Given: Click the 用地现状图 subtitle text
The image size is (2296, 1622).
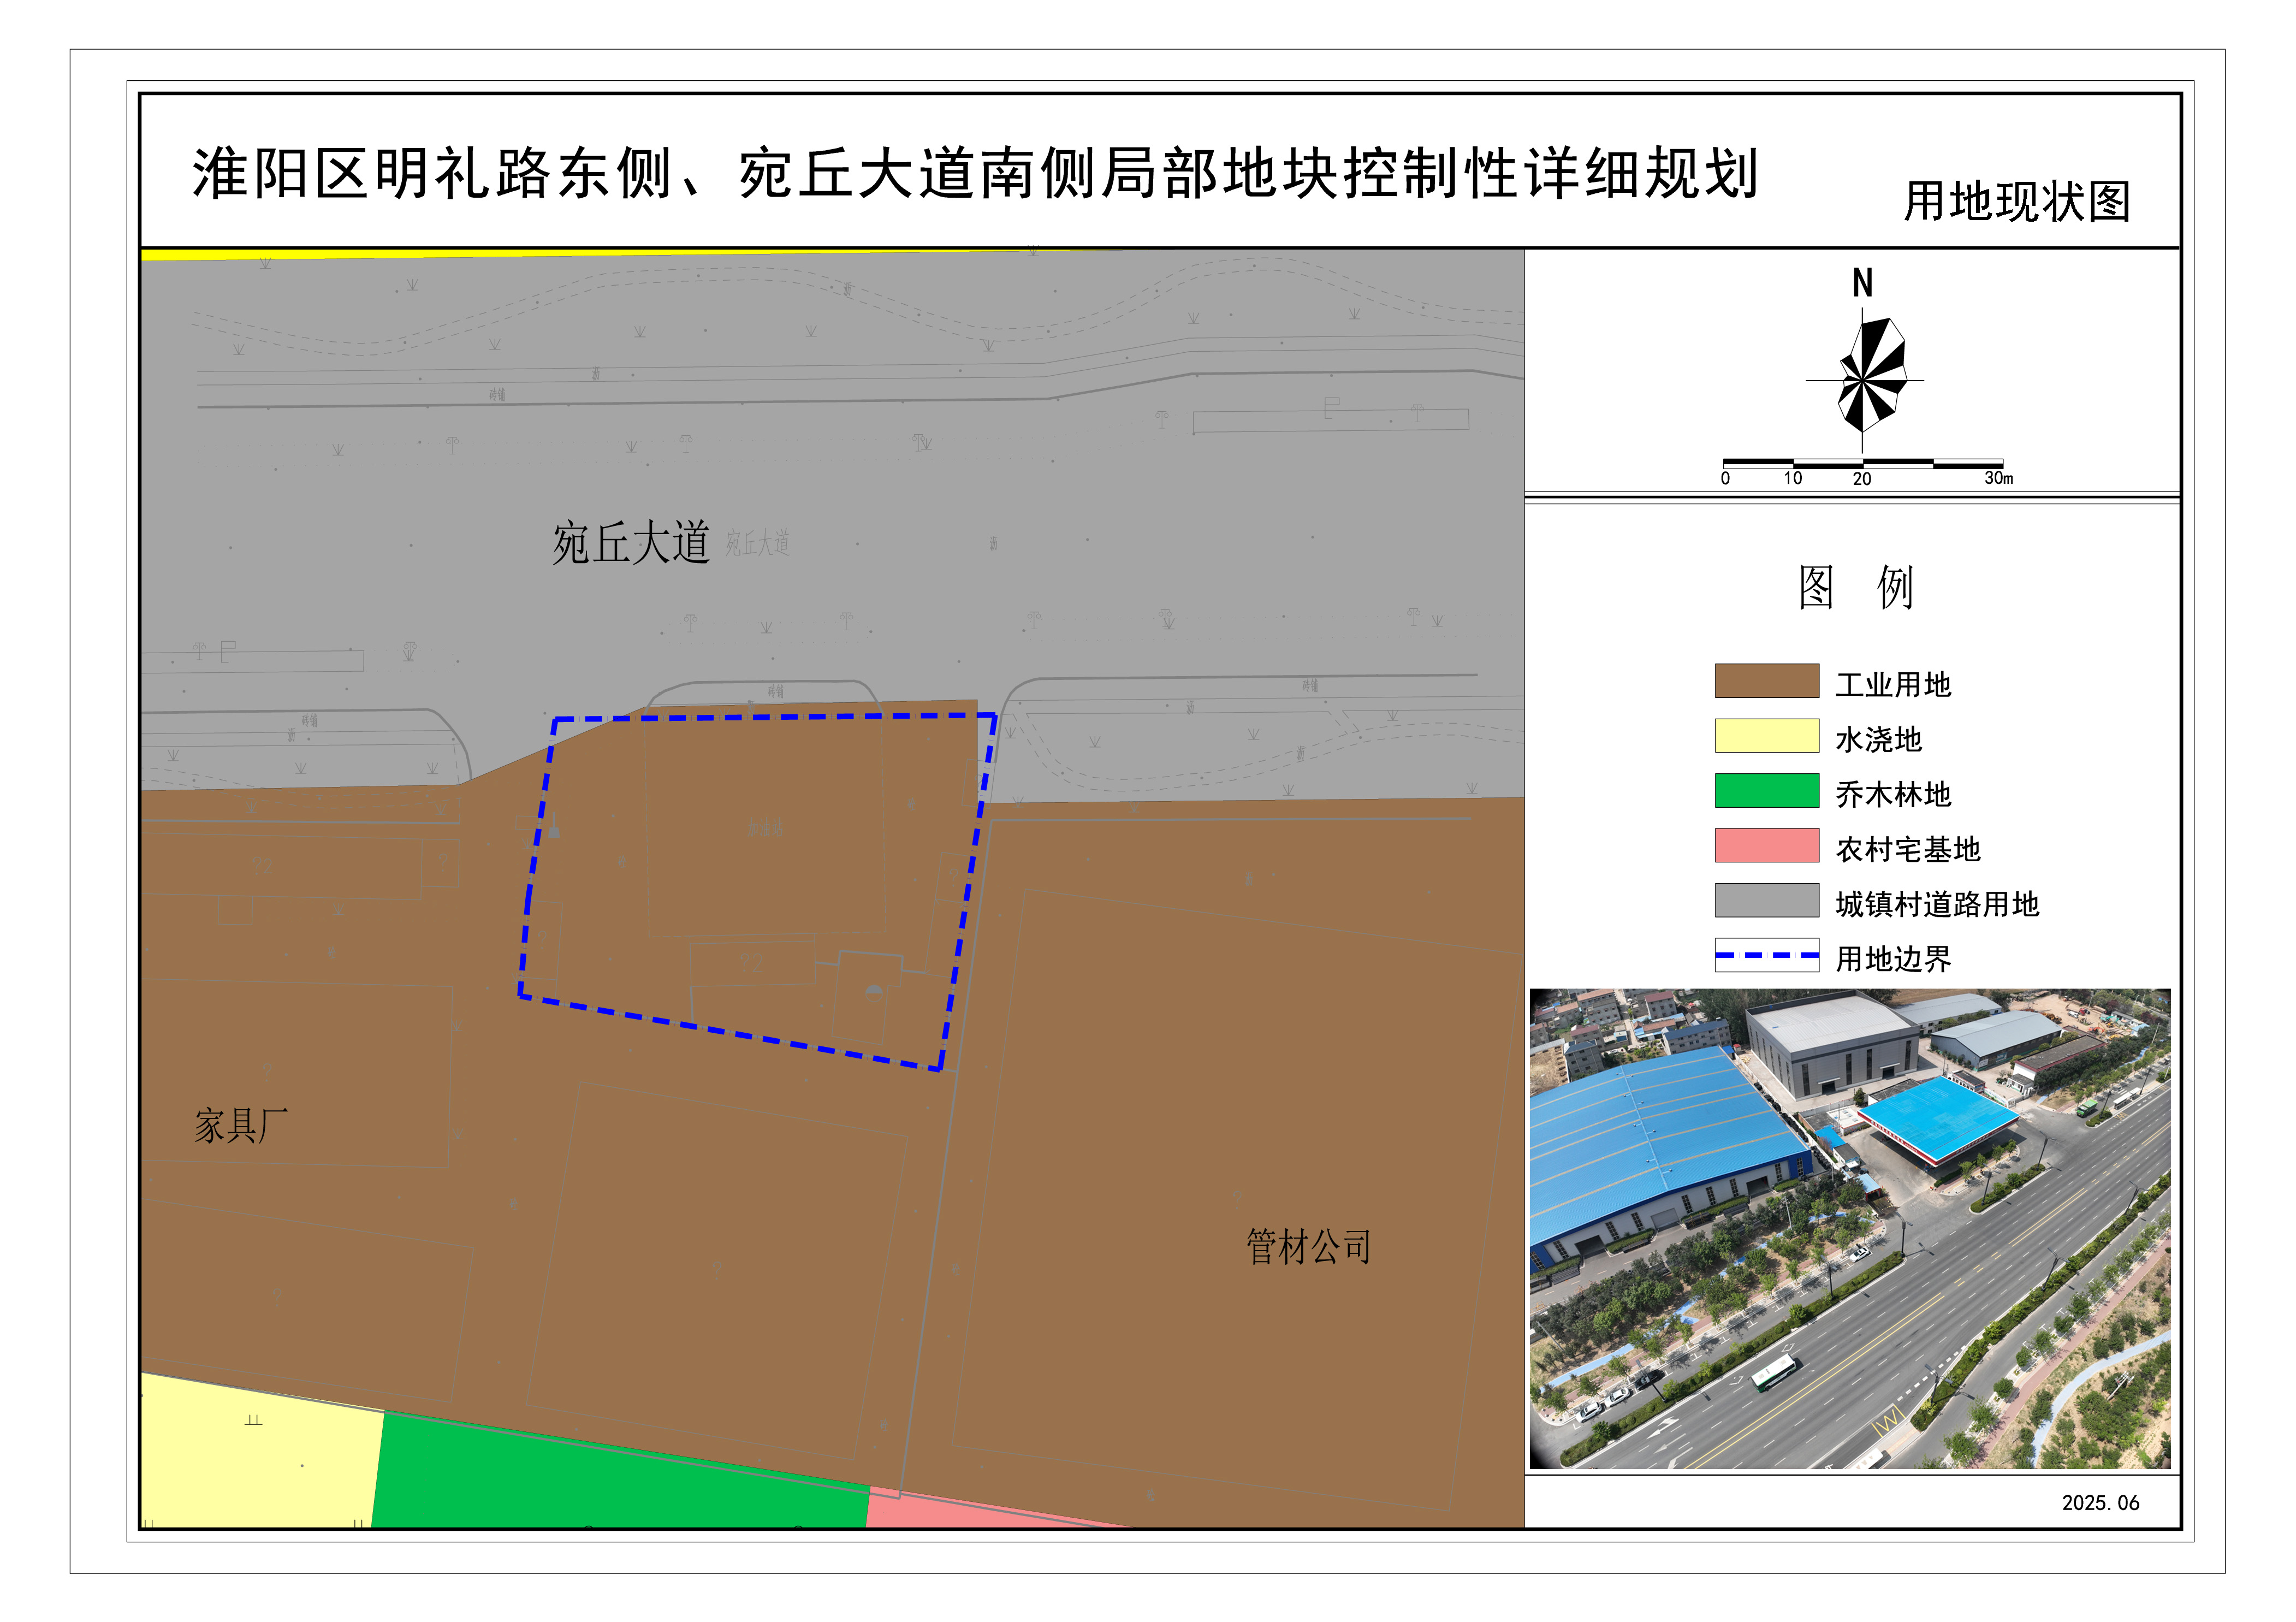Looking at the screenshot, I should [2016, 202].
